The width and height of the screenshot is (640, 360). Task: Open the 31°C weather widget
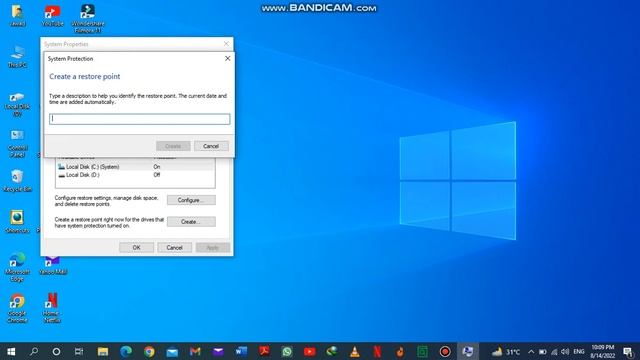(x=506, y=351)
